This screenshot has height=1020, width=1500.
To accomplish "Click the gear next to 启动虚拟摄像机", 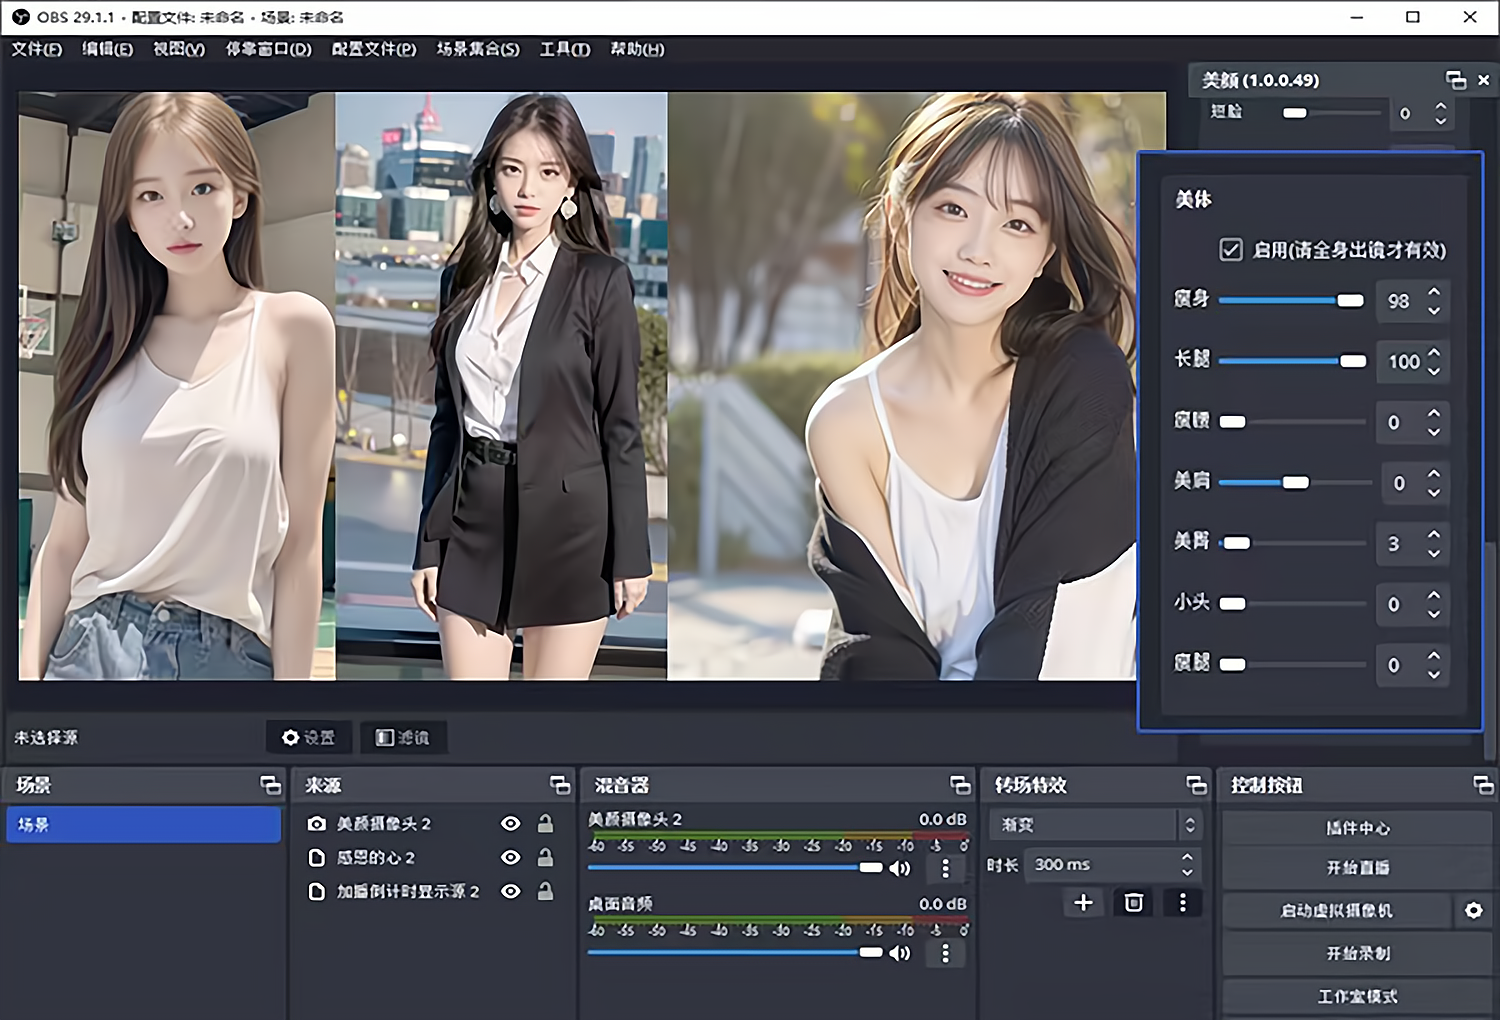I will (x=1474, y=910).
